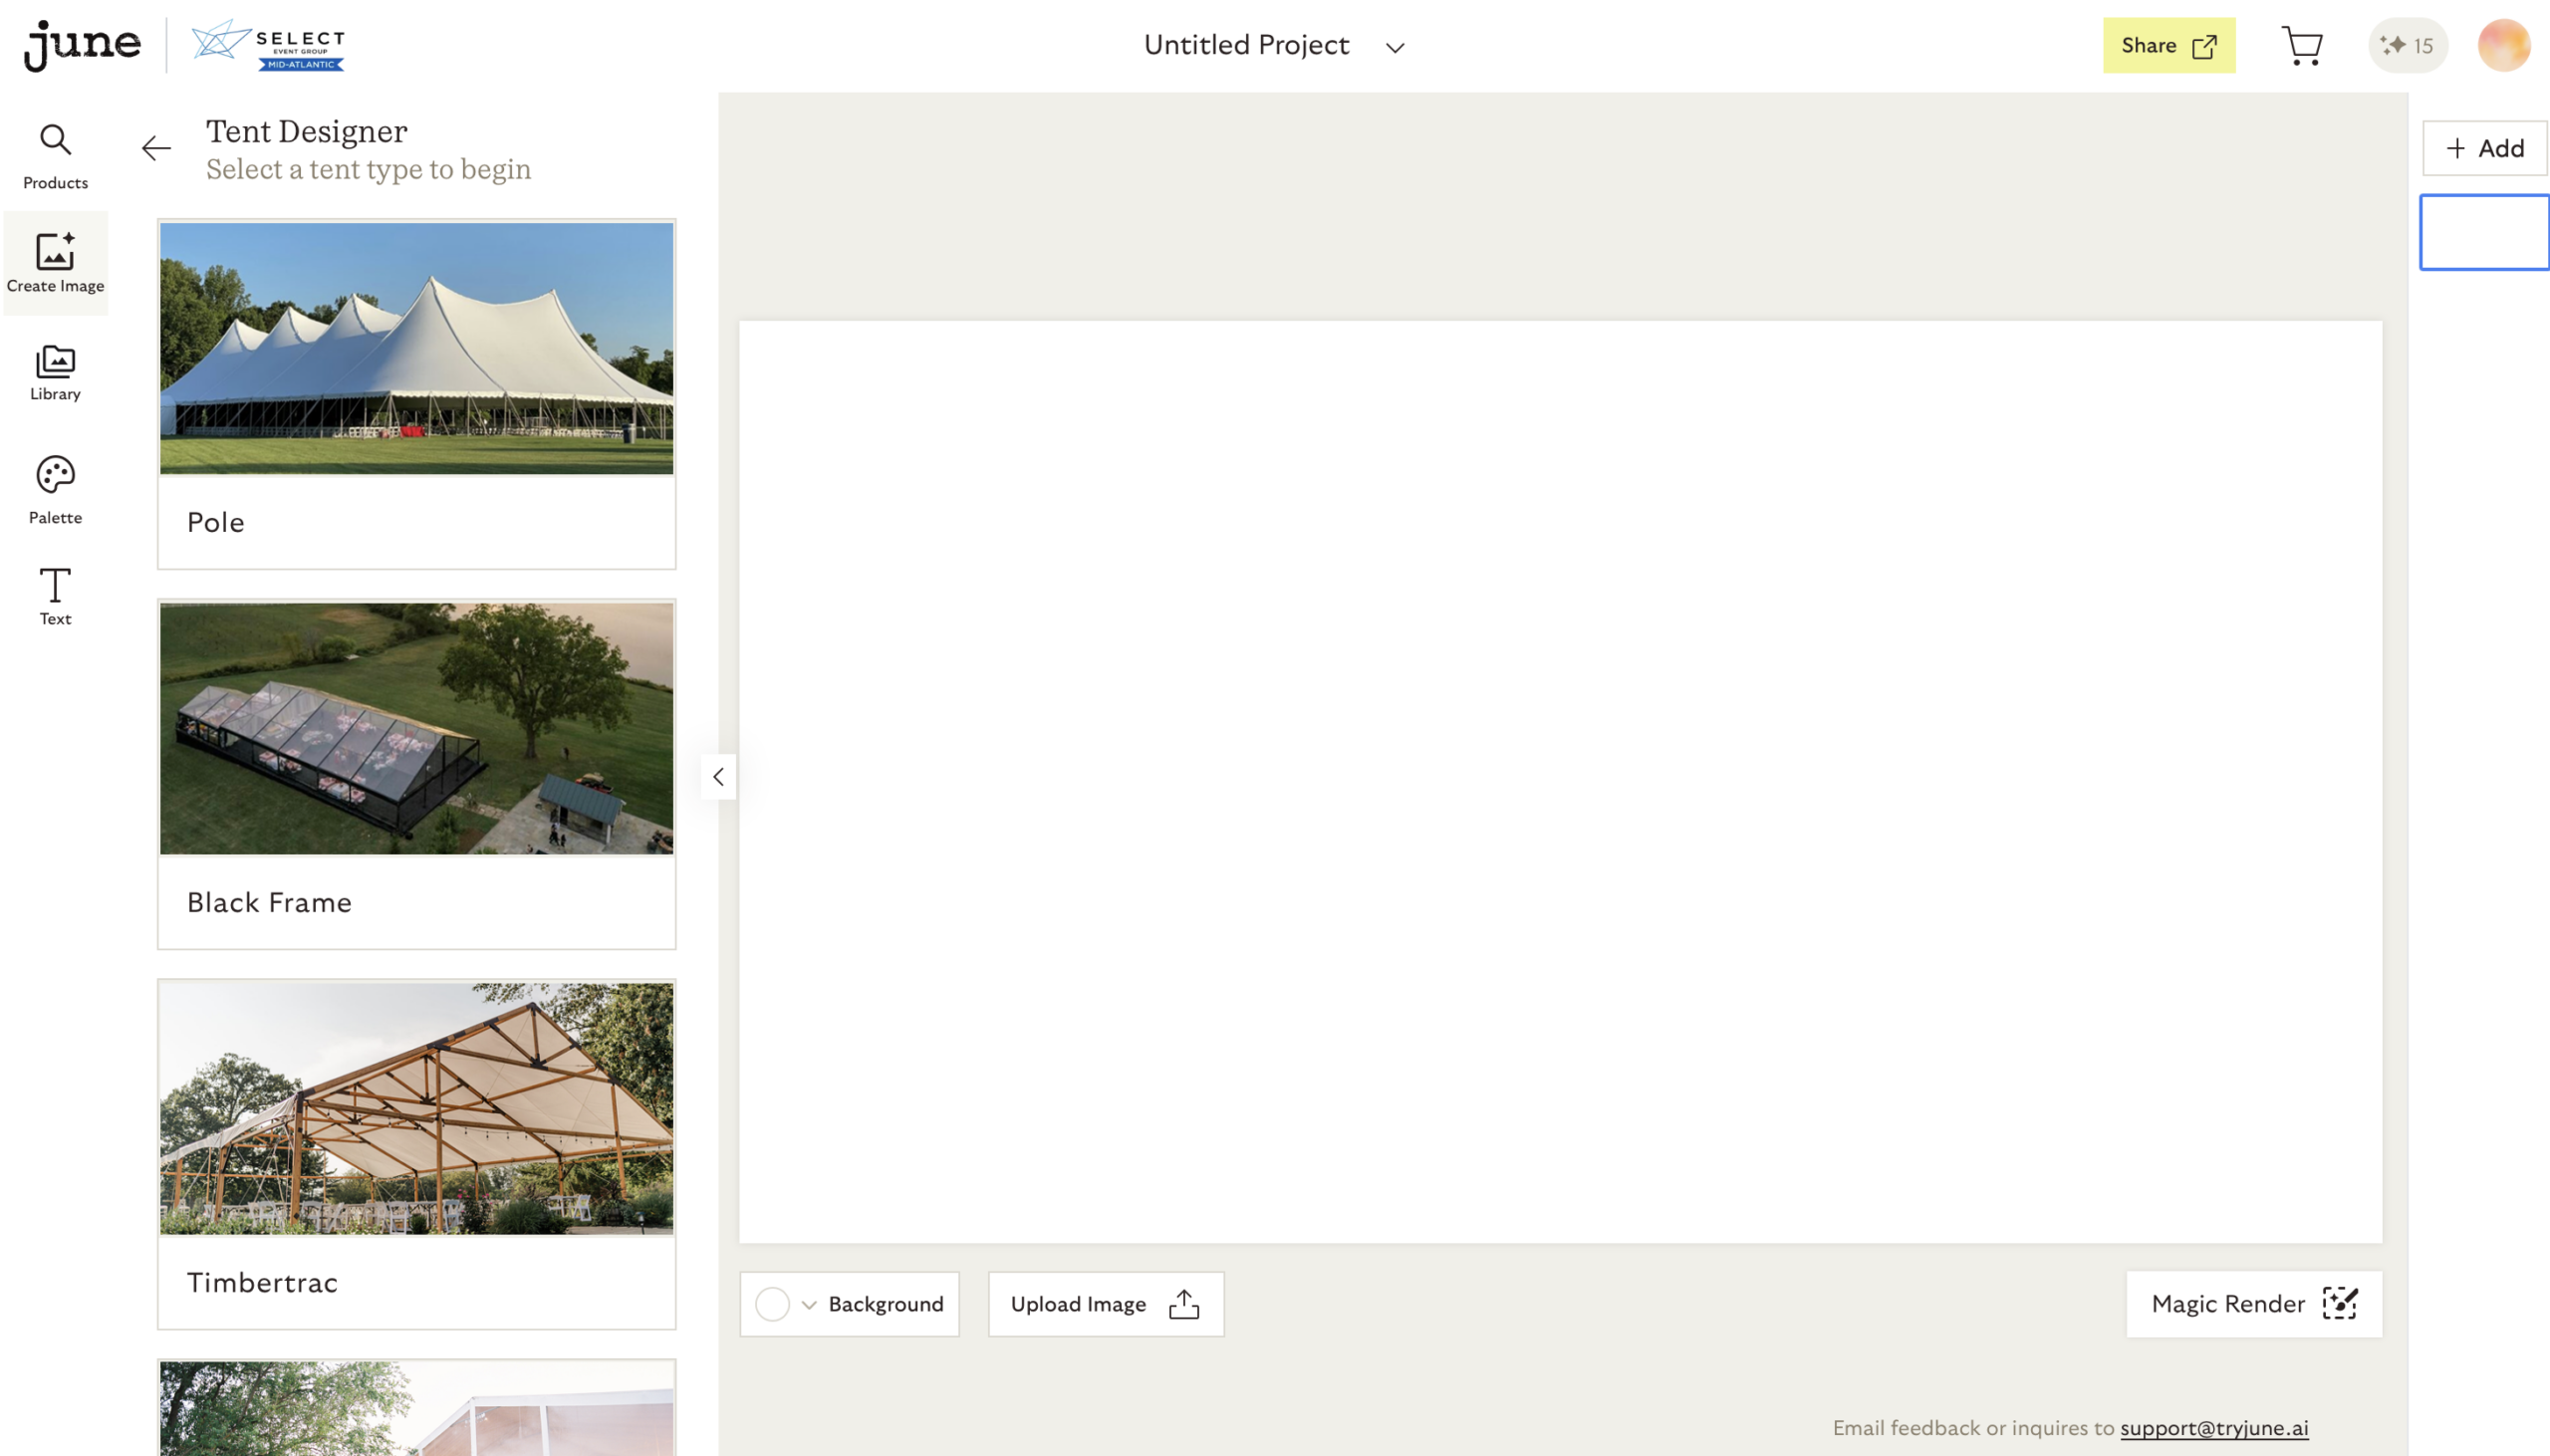Go back using the arrow beside Tent Designer
This screenshot has height=1456, width=2550.
(x=156, y=149)
